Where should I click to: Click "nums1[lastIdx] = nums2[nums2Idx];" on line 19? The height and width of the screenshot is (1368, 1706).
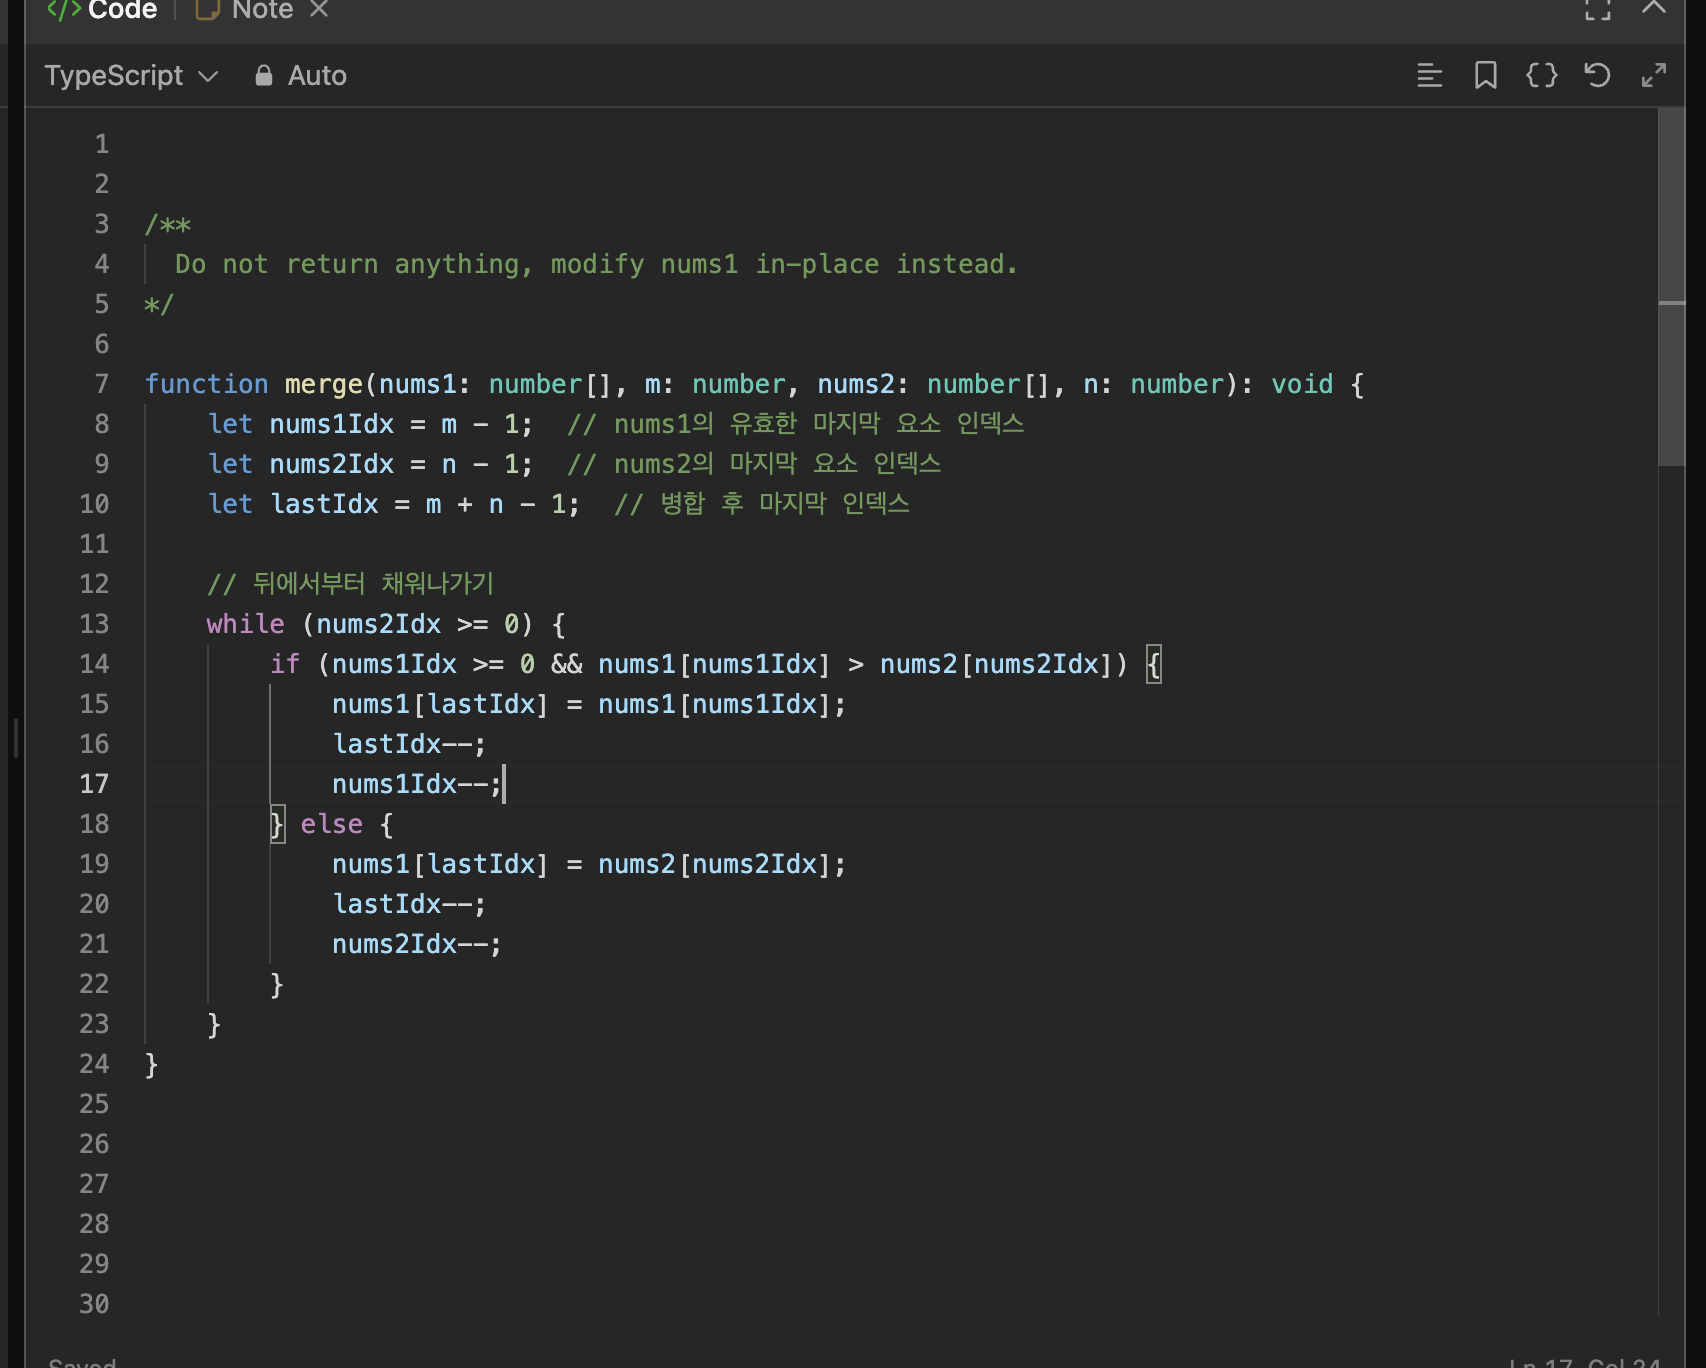pos(589,864)
